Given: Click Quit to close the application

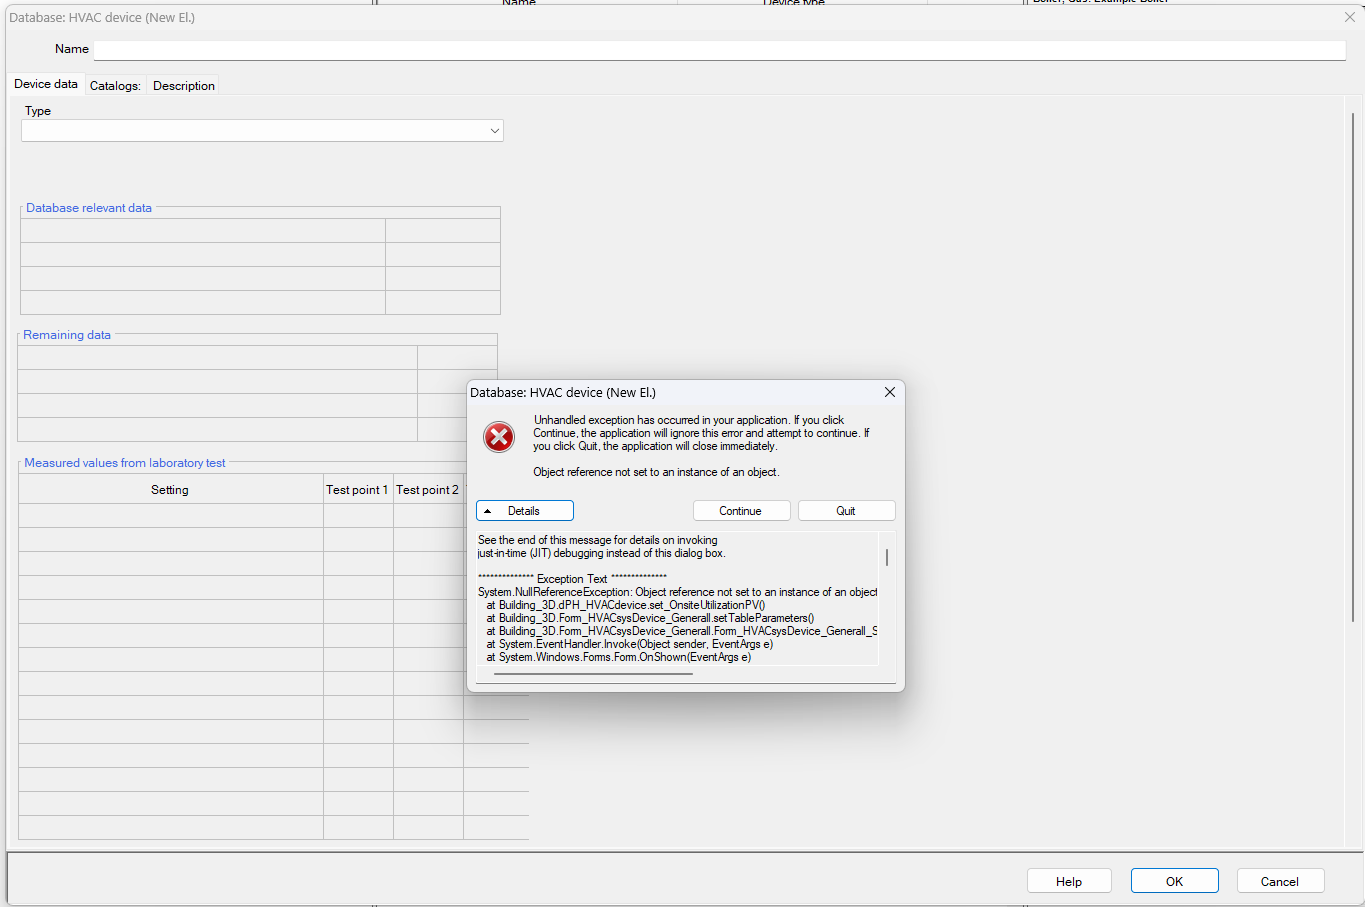Looking at the screenshot, I should pyautogui.click(x=845, y=510).
